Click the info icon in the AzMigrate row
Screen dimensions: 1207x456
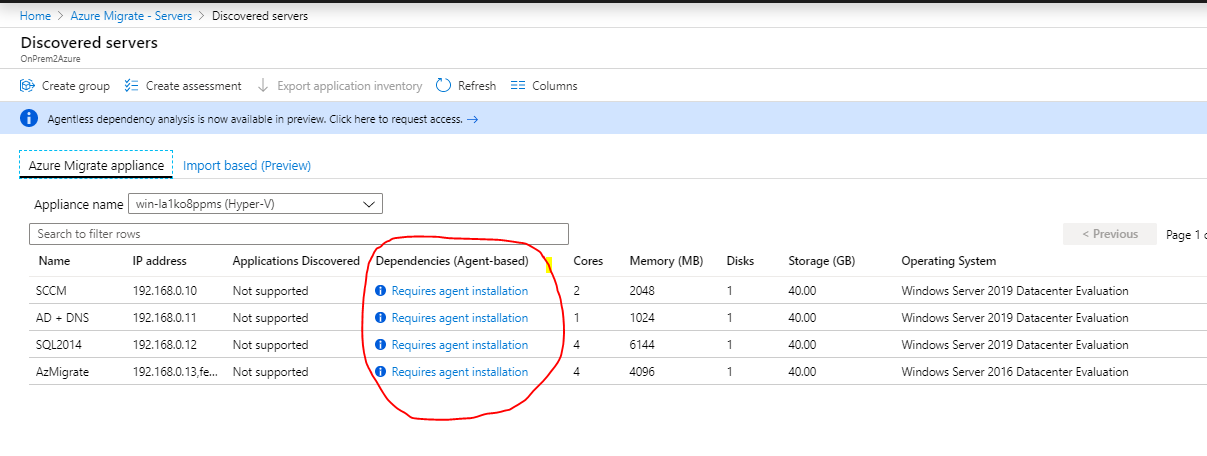pyautogui.click(x=380, y=372)
